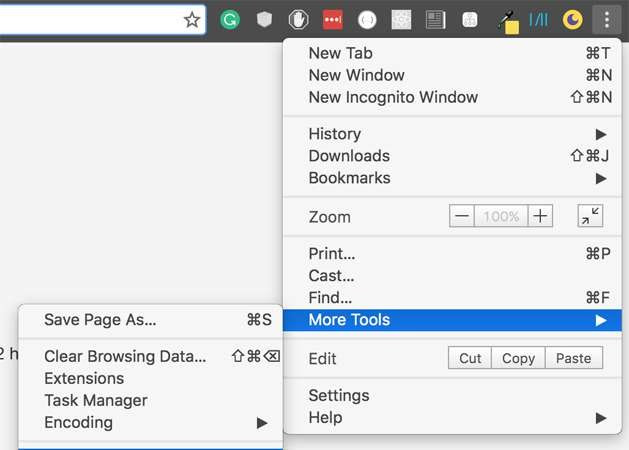Screen dimensions: 629x450
Task: Click the gray shield extension icon
Action: (x=264, y=19)
